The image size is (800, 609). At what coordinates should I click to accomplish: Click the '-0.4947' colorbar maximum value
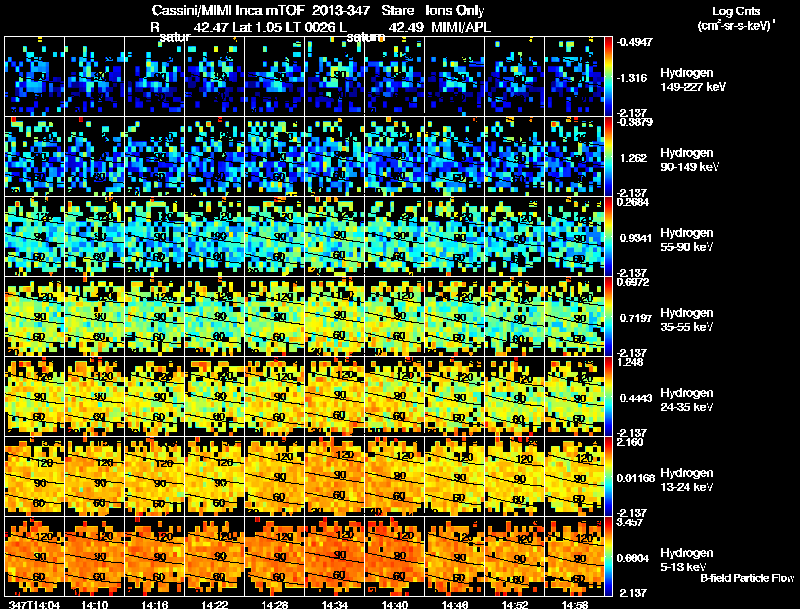[x=635, y=42]
